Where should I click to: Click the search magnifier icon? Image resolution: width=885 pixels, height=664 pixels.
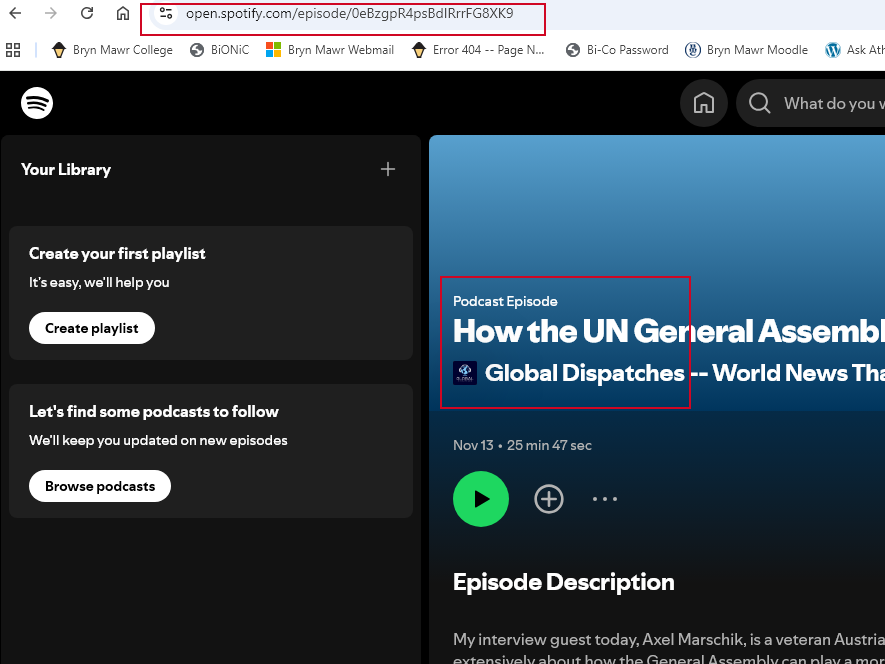(760, 103)
